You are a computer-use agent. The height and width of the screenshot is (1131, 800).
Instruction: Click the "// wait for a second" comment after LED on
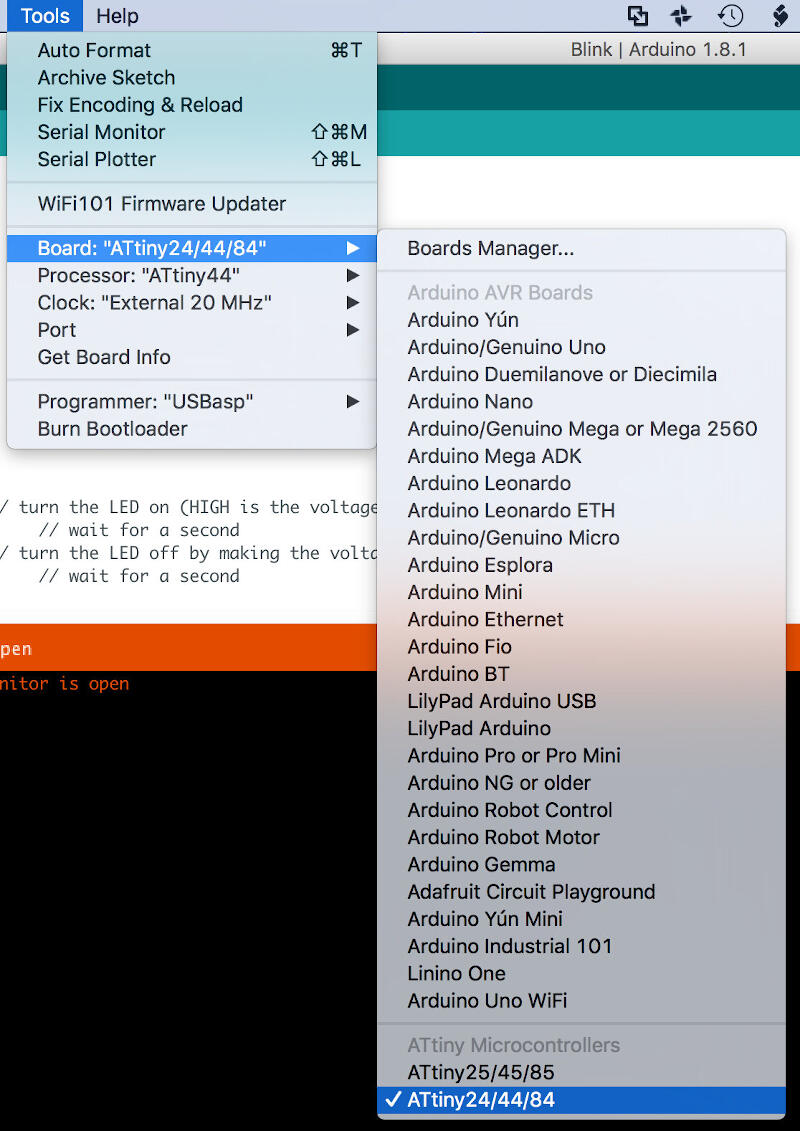coord(139,530)
